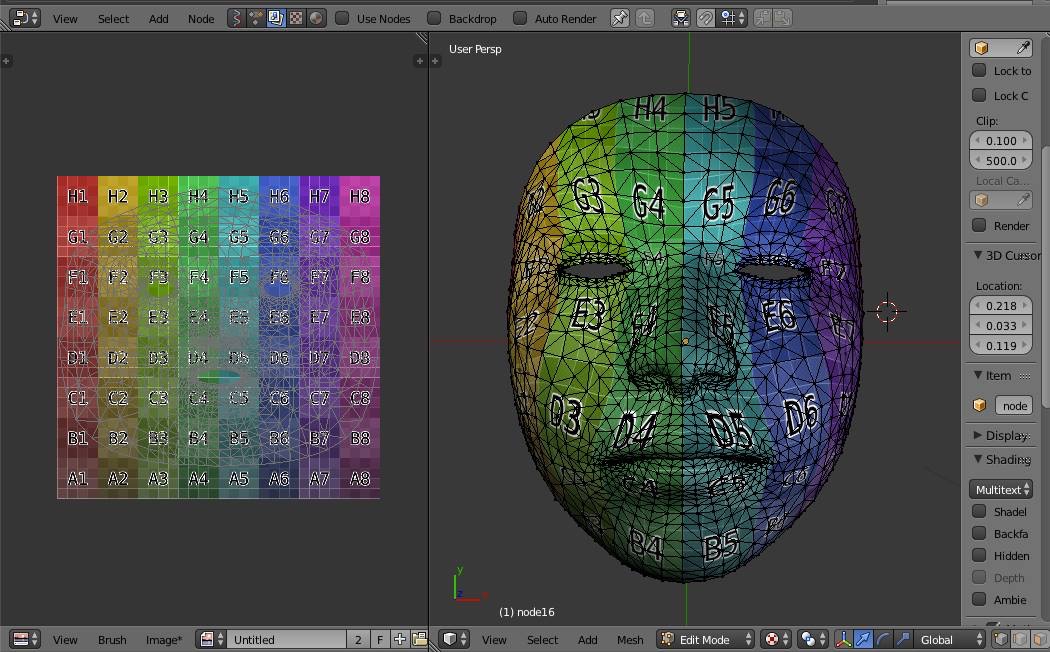The width and height of the screenshot is (1050, 652).
Task: Click the image user count 2 button
Action: pyautogui.click(x=358, y=639)
